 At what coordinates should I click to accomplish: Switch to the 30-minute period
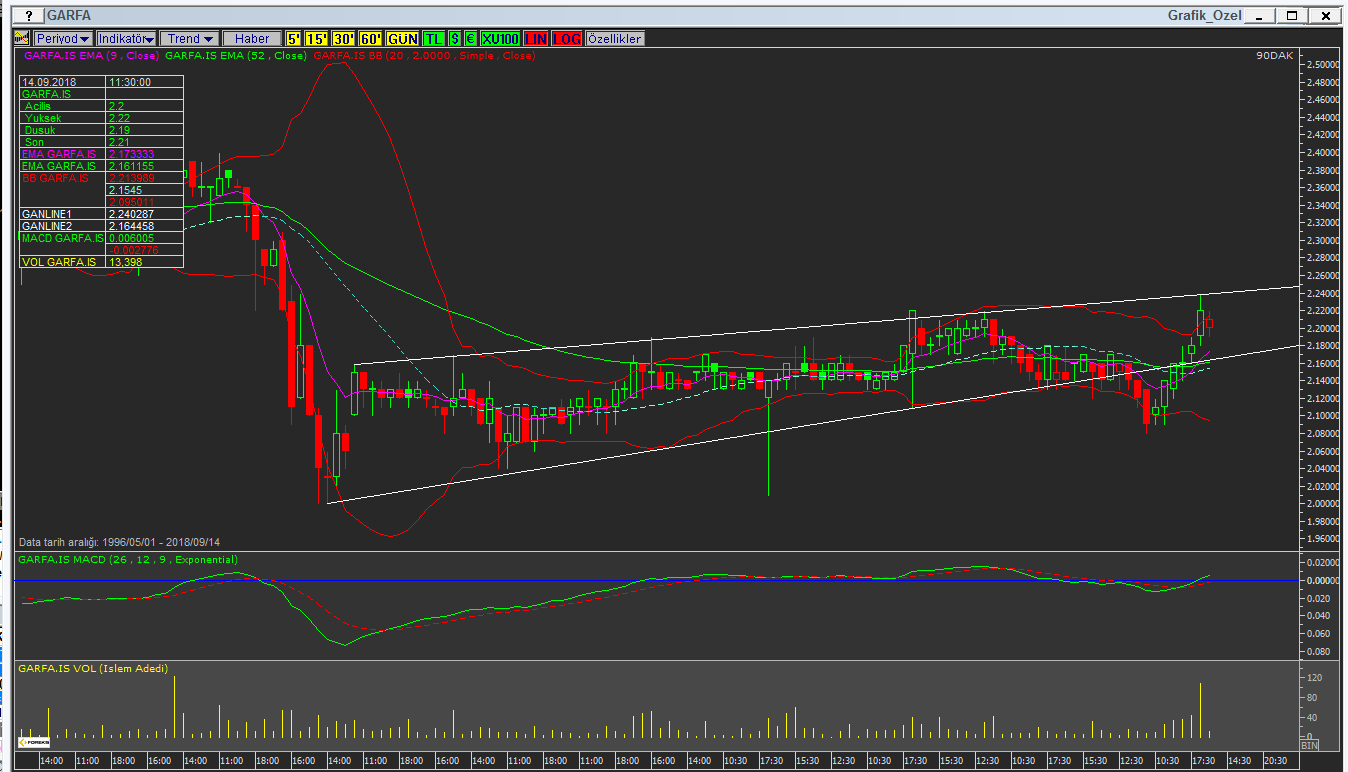pyautogui.click(x=344, y=38)
